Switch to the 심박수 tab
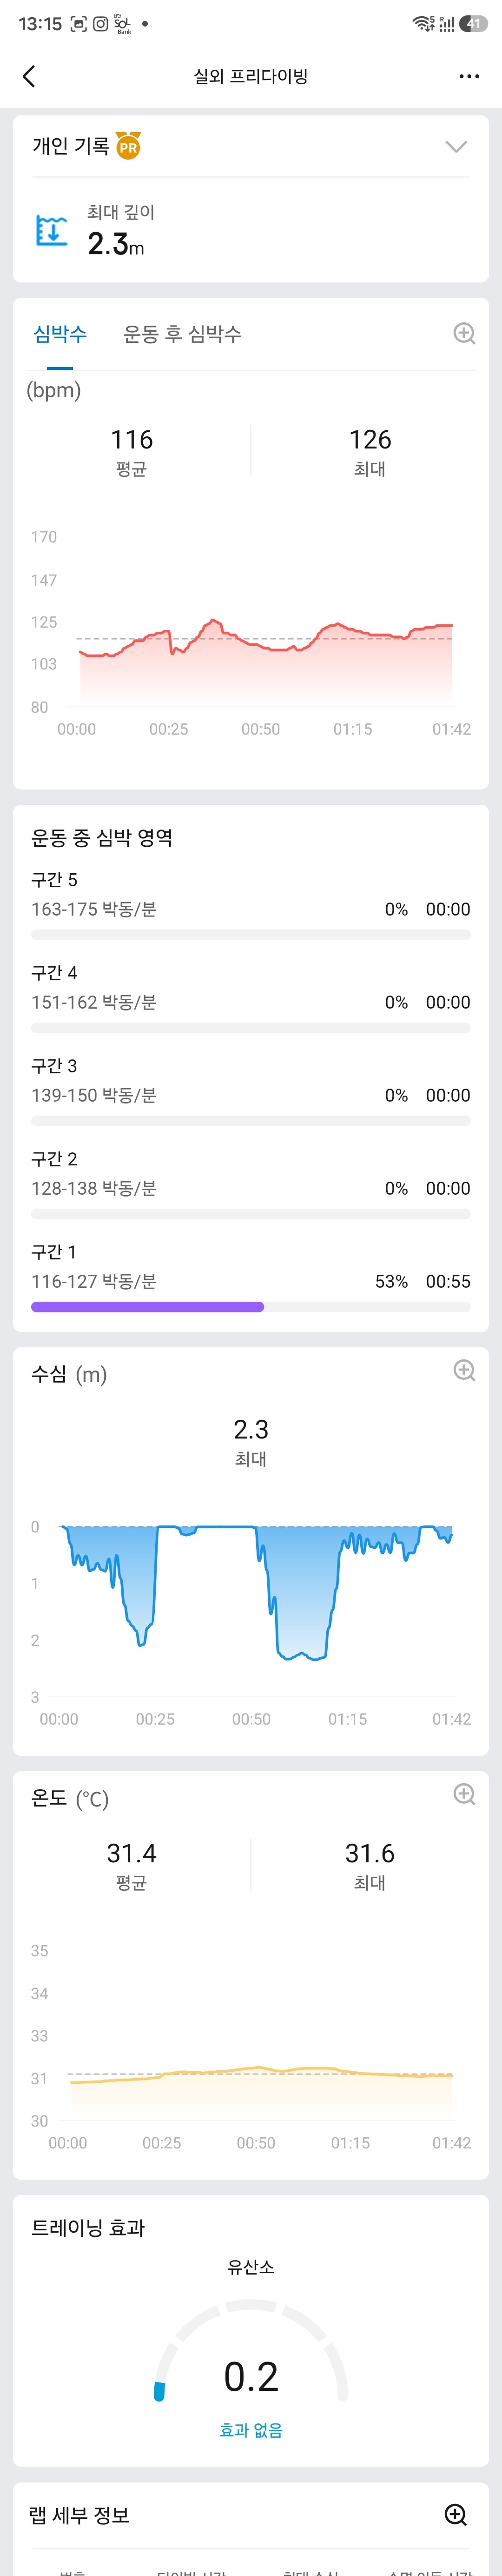This screenshot has width=502, height=2576. tap(60, 334)
